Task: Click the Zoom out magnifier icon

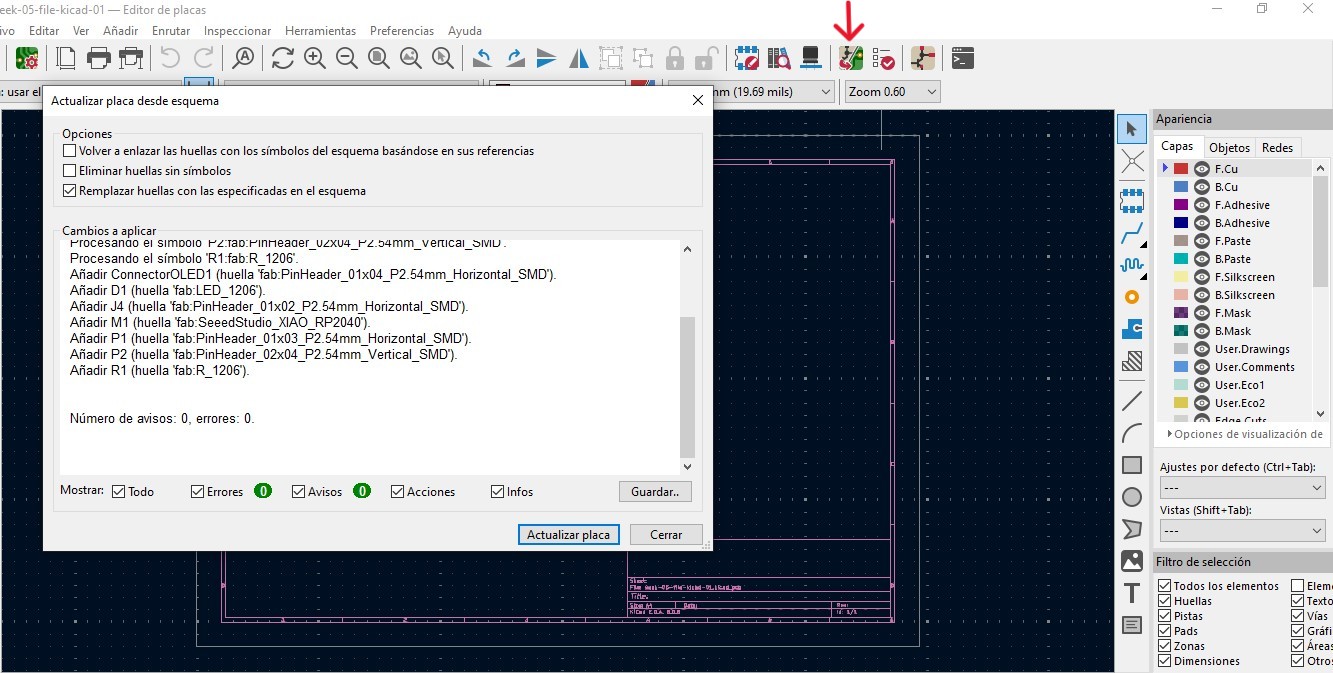Action: [x=347, y=58]
